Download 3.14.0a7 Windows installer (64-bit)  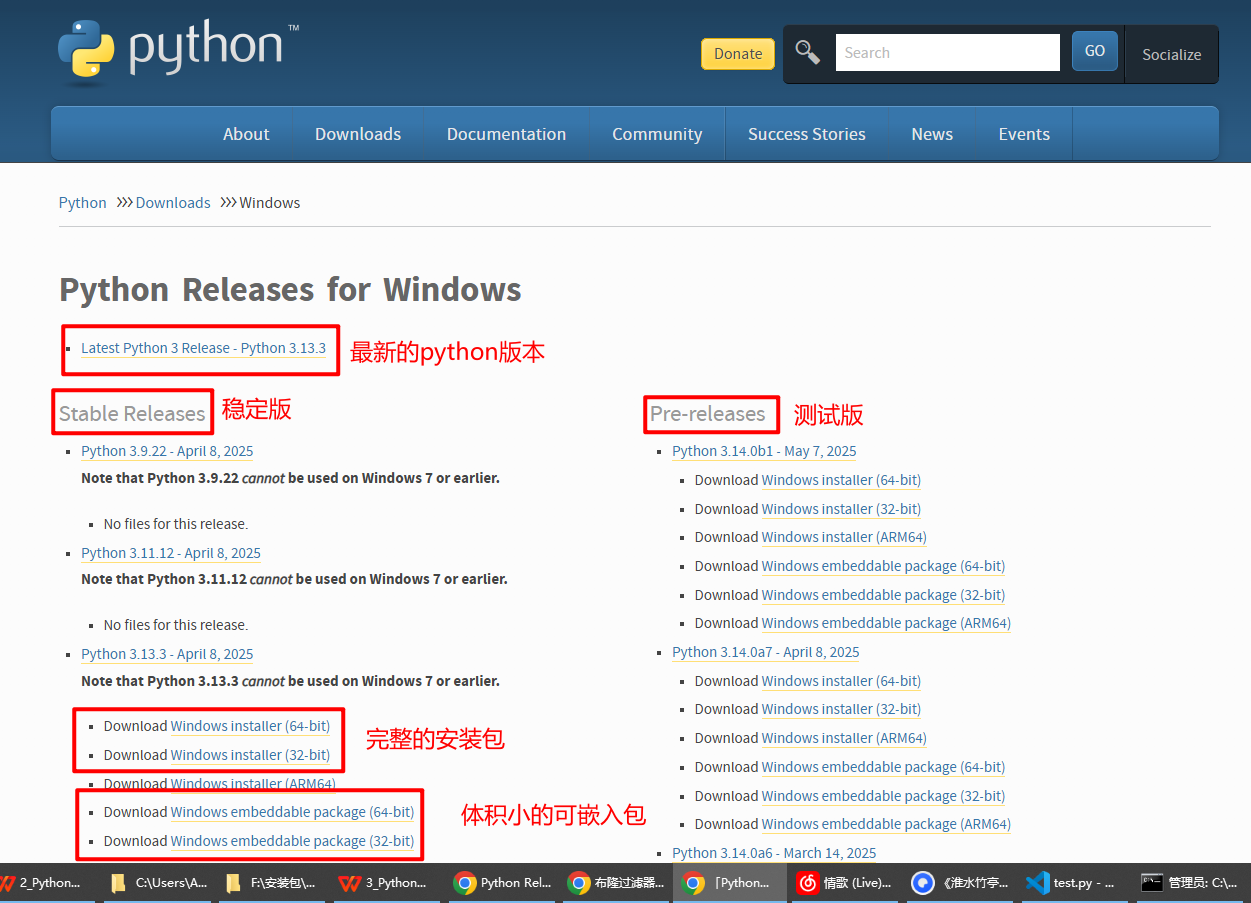tap(841, 681)
